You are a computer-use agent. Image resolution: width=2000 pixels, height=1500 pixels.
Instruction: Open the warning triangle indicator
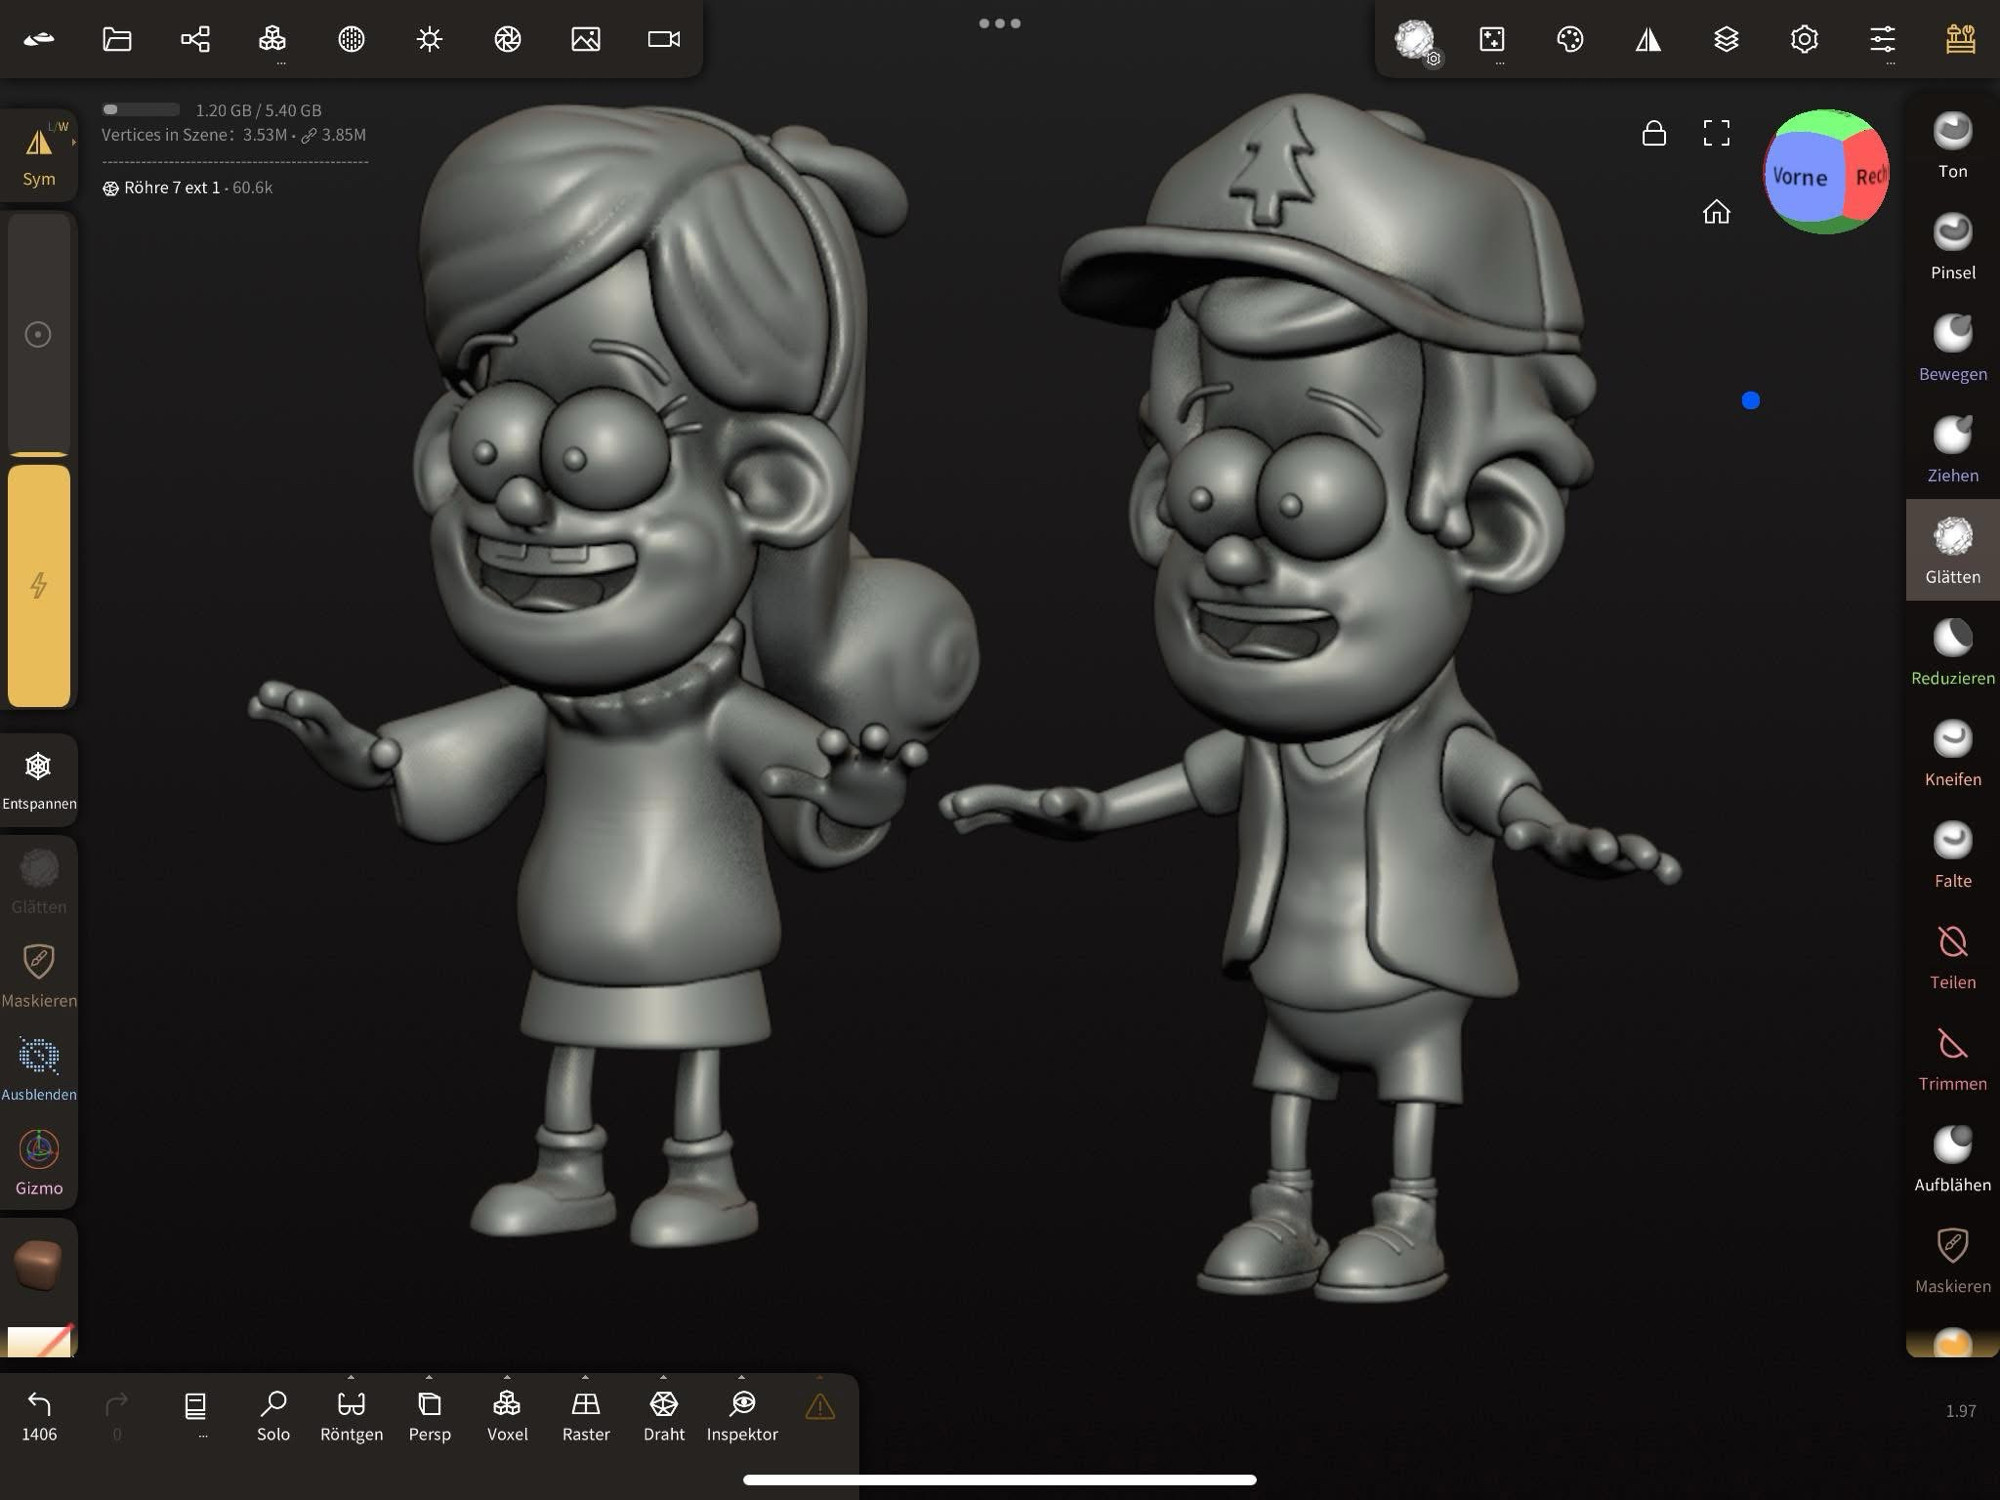(820, 1406)
